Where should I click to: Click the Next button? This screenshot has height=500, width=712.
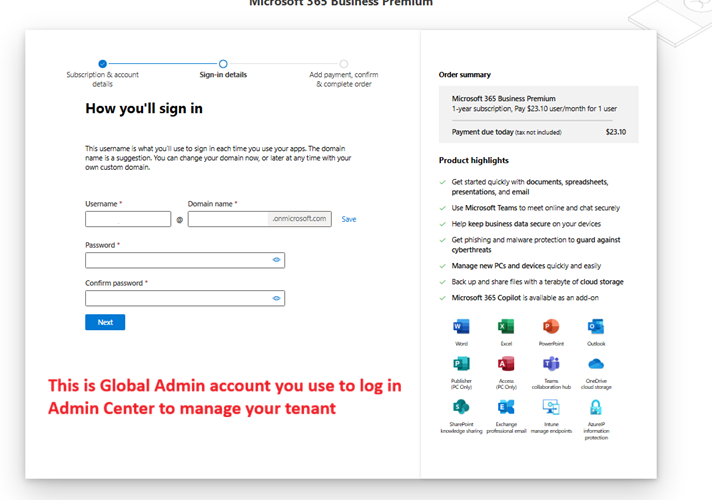pos(105,322)
